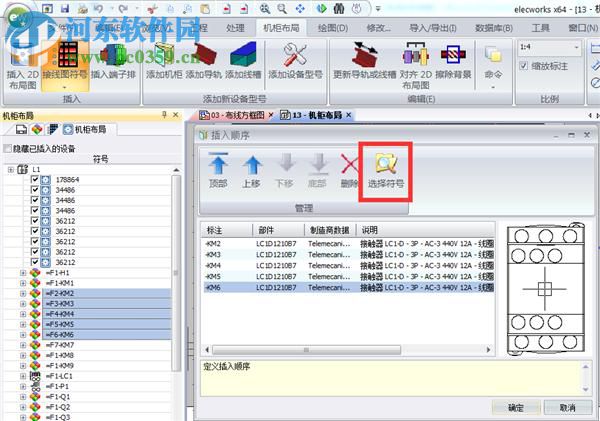Viewport: 600px width, 421px height.
Task: Select the =F5-KM5 tree item
Action: pos(106,325)
